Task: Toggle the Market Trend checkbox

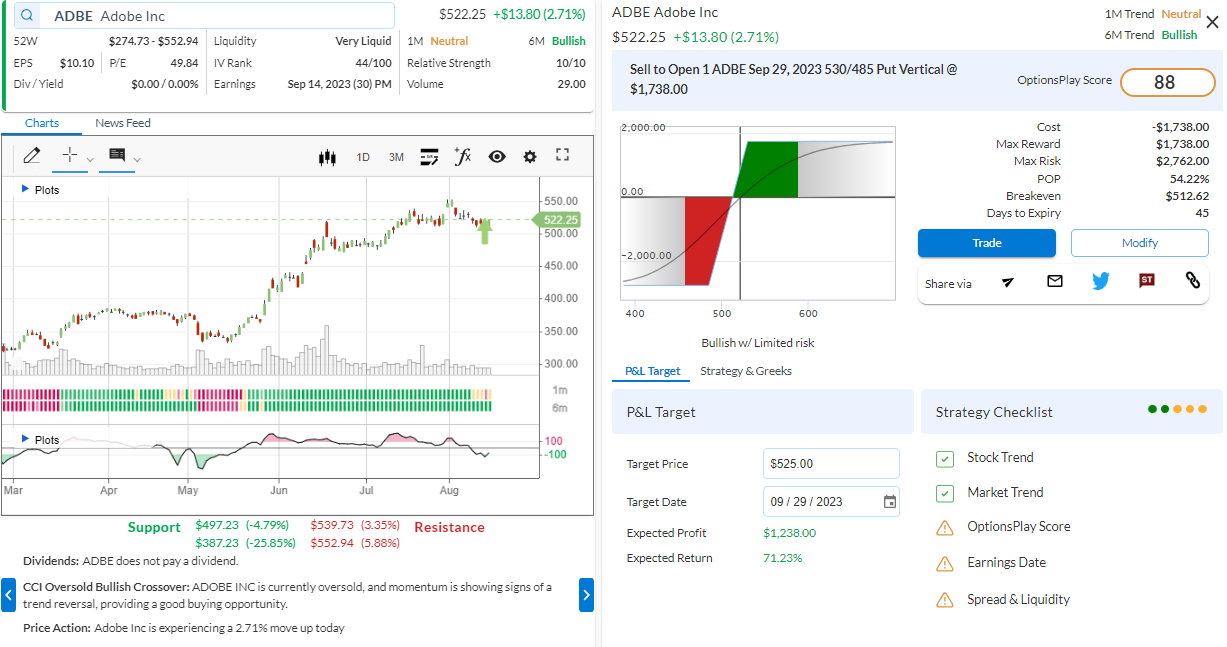Action: click(x=945, y=494)
